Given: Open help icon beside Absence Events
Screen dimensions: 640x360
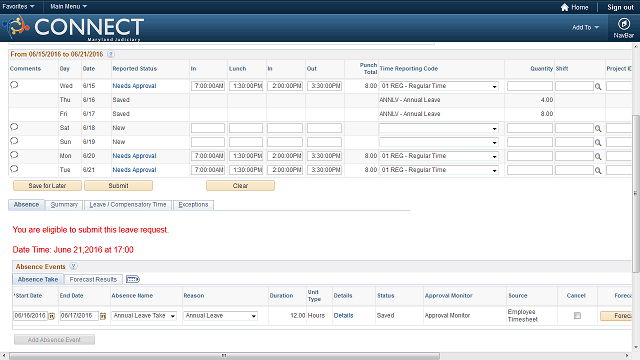Looking at the screenshot, I should 73,267.
